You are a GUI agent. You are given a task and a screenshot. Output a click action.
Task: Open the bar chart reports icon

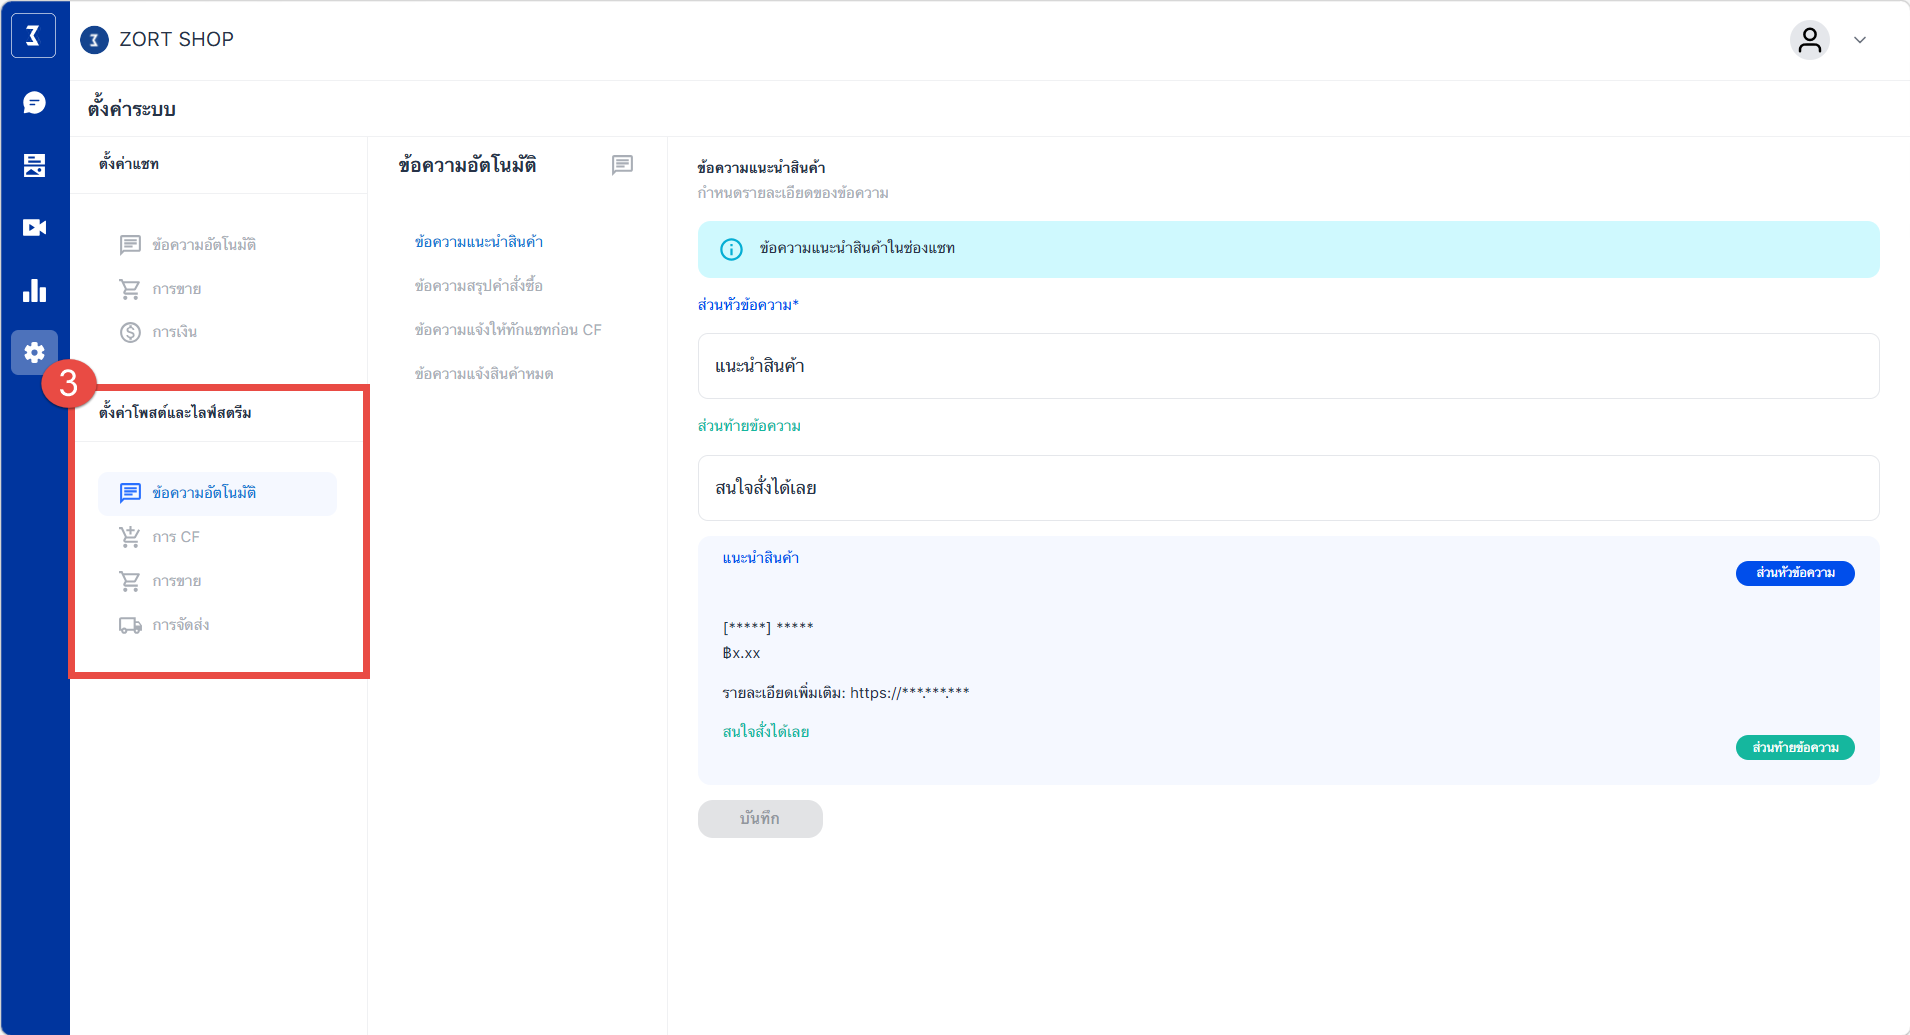click(34, 291)
